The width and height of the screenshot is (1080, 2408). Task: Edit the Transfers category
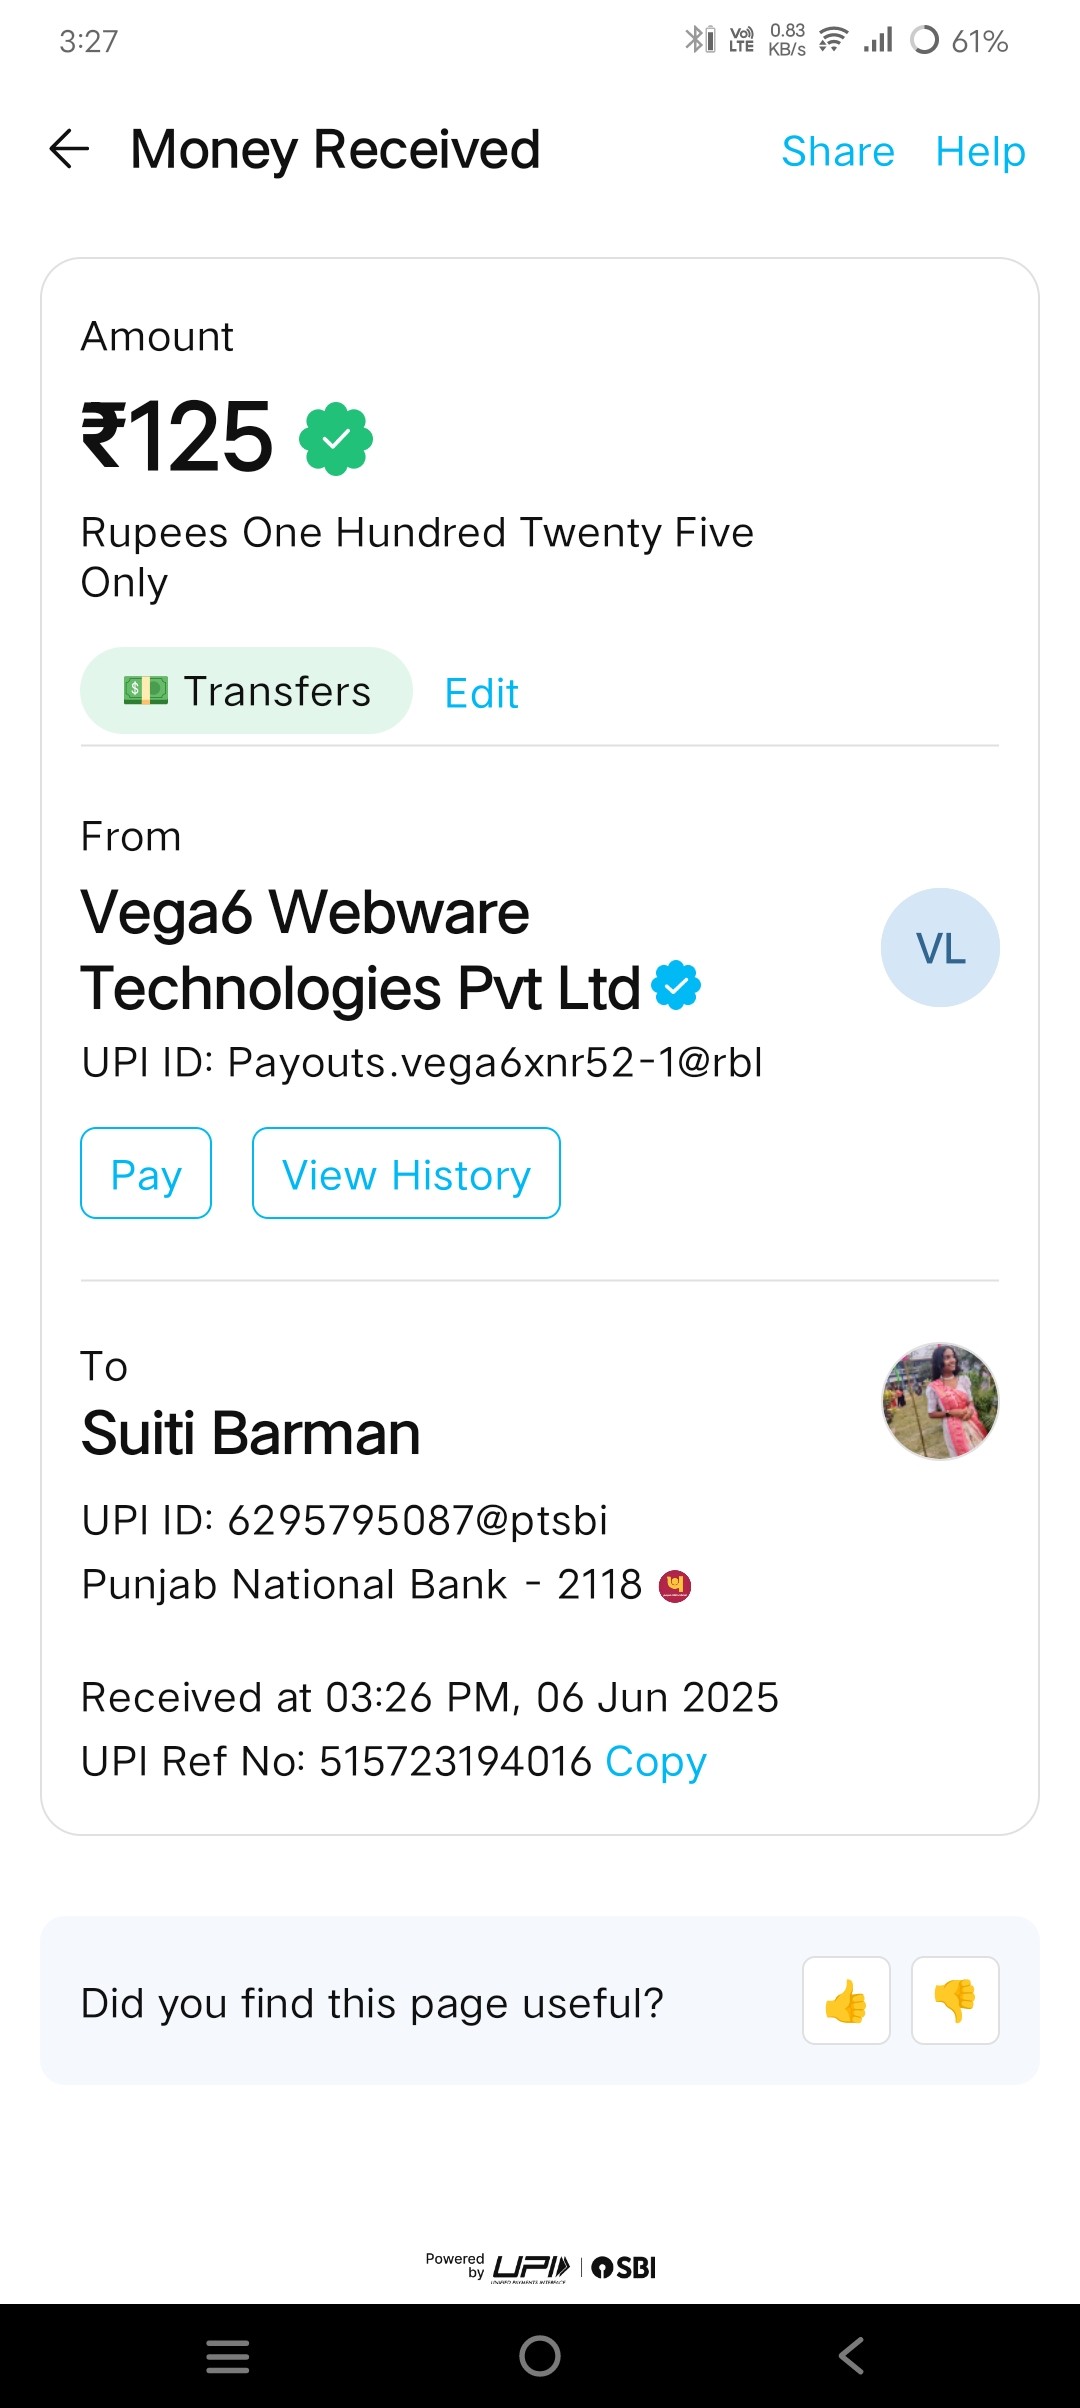(481, 692)
